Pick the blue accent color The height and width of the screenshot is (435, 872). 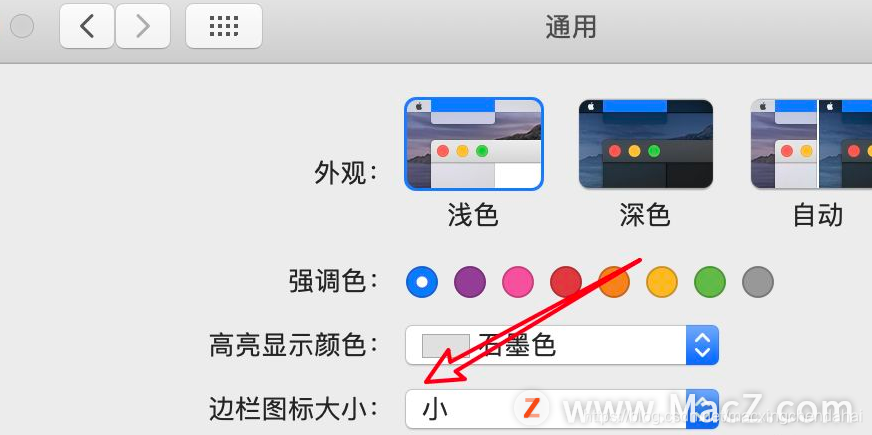click(x=422, y=282)
